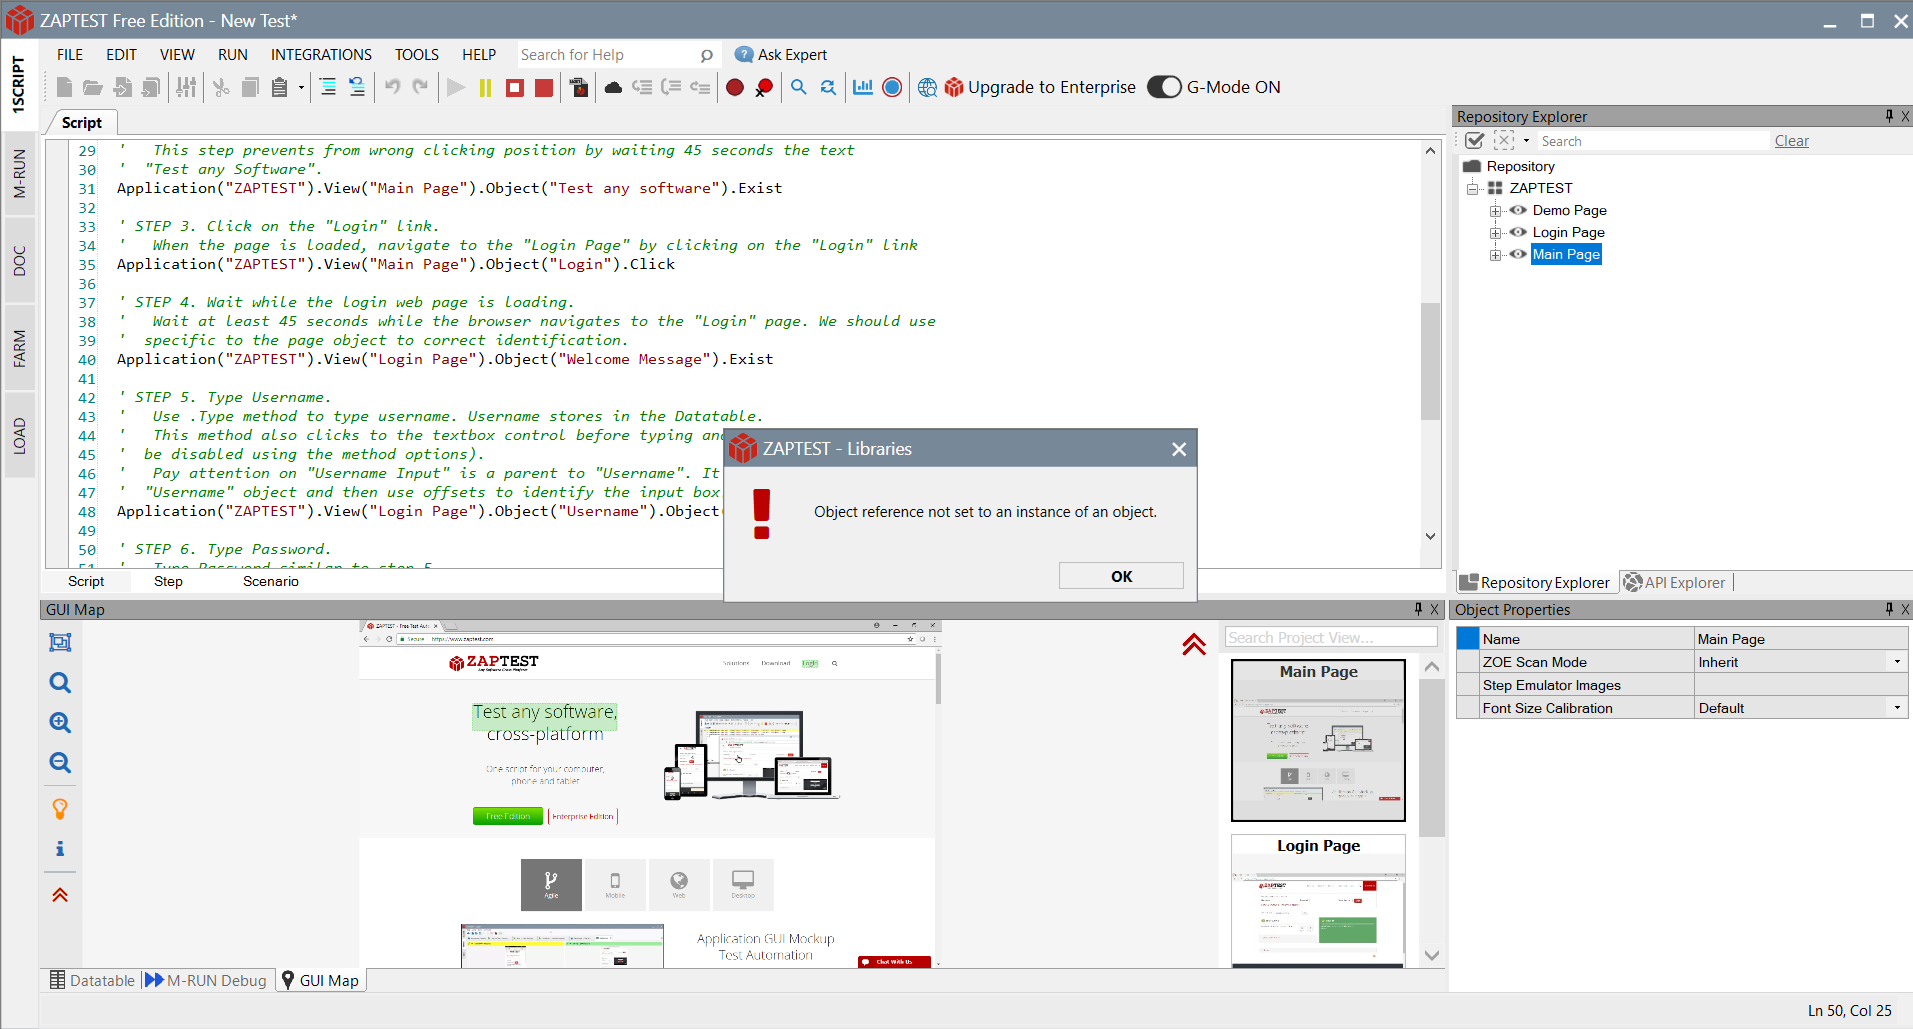Click OK in the Libraries dialog
The image size is (1913, 1029).
[x=1121, y=576]
